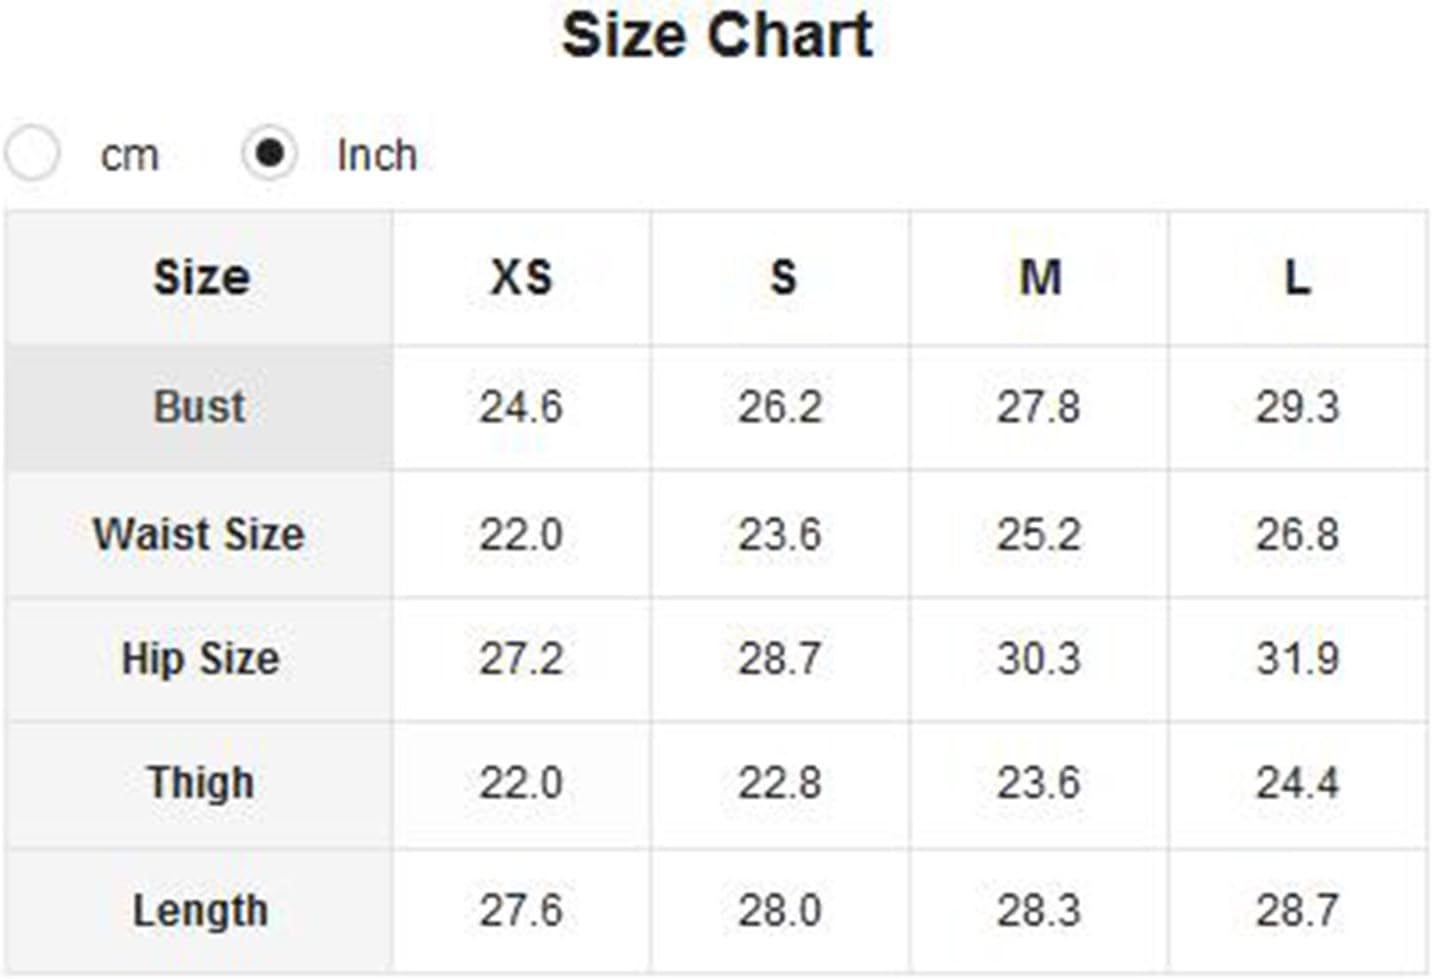Click the L hip value 31.9
This screenshot has height=979, width=1432.
pyautogui.click(x=1298, y=659)
